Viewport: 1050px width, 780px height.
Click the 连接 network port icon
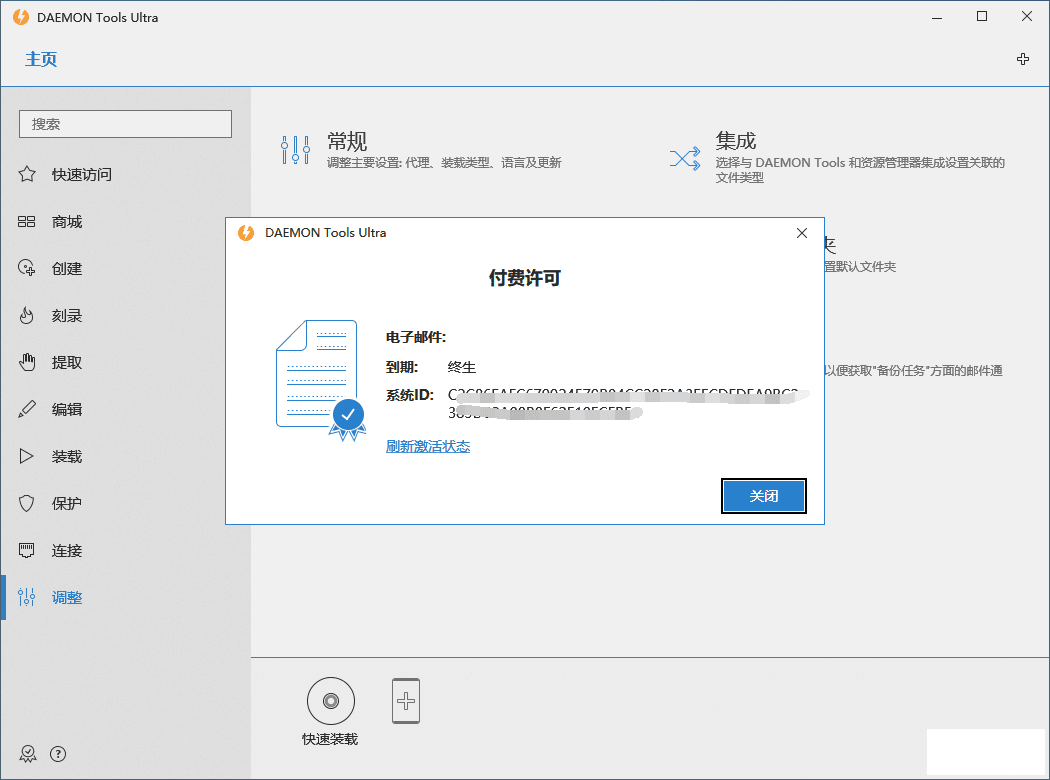pyautogui.click(x=27, y=550)
